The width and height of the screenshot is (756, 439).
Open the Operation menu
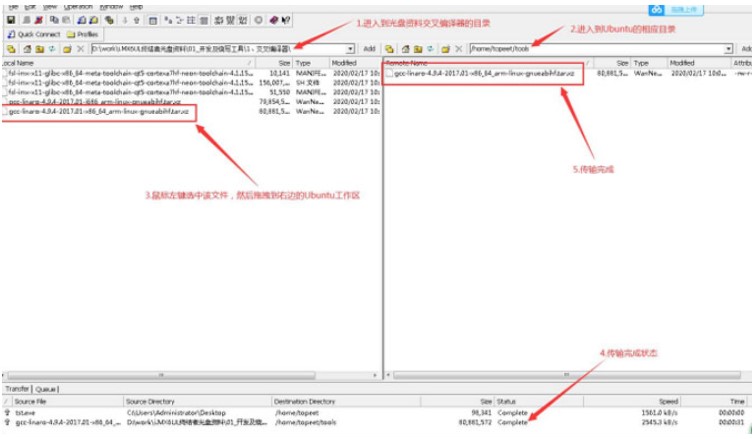pos(77,6)
